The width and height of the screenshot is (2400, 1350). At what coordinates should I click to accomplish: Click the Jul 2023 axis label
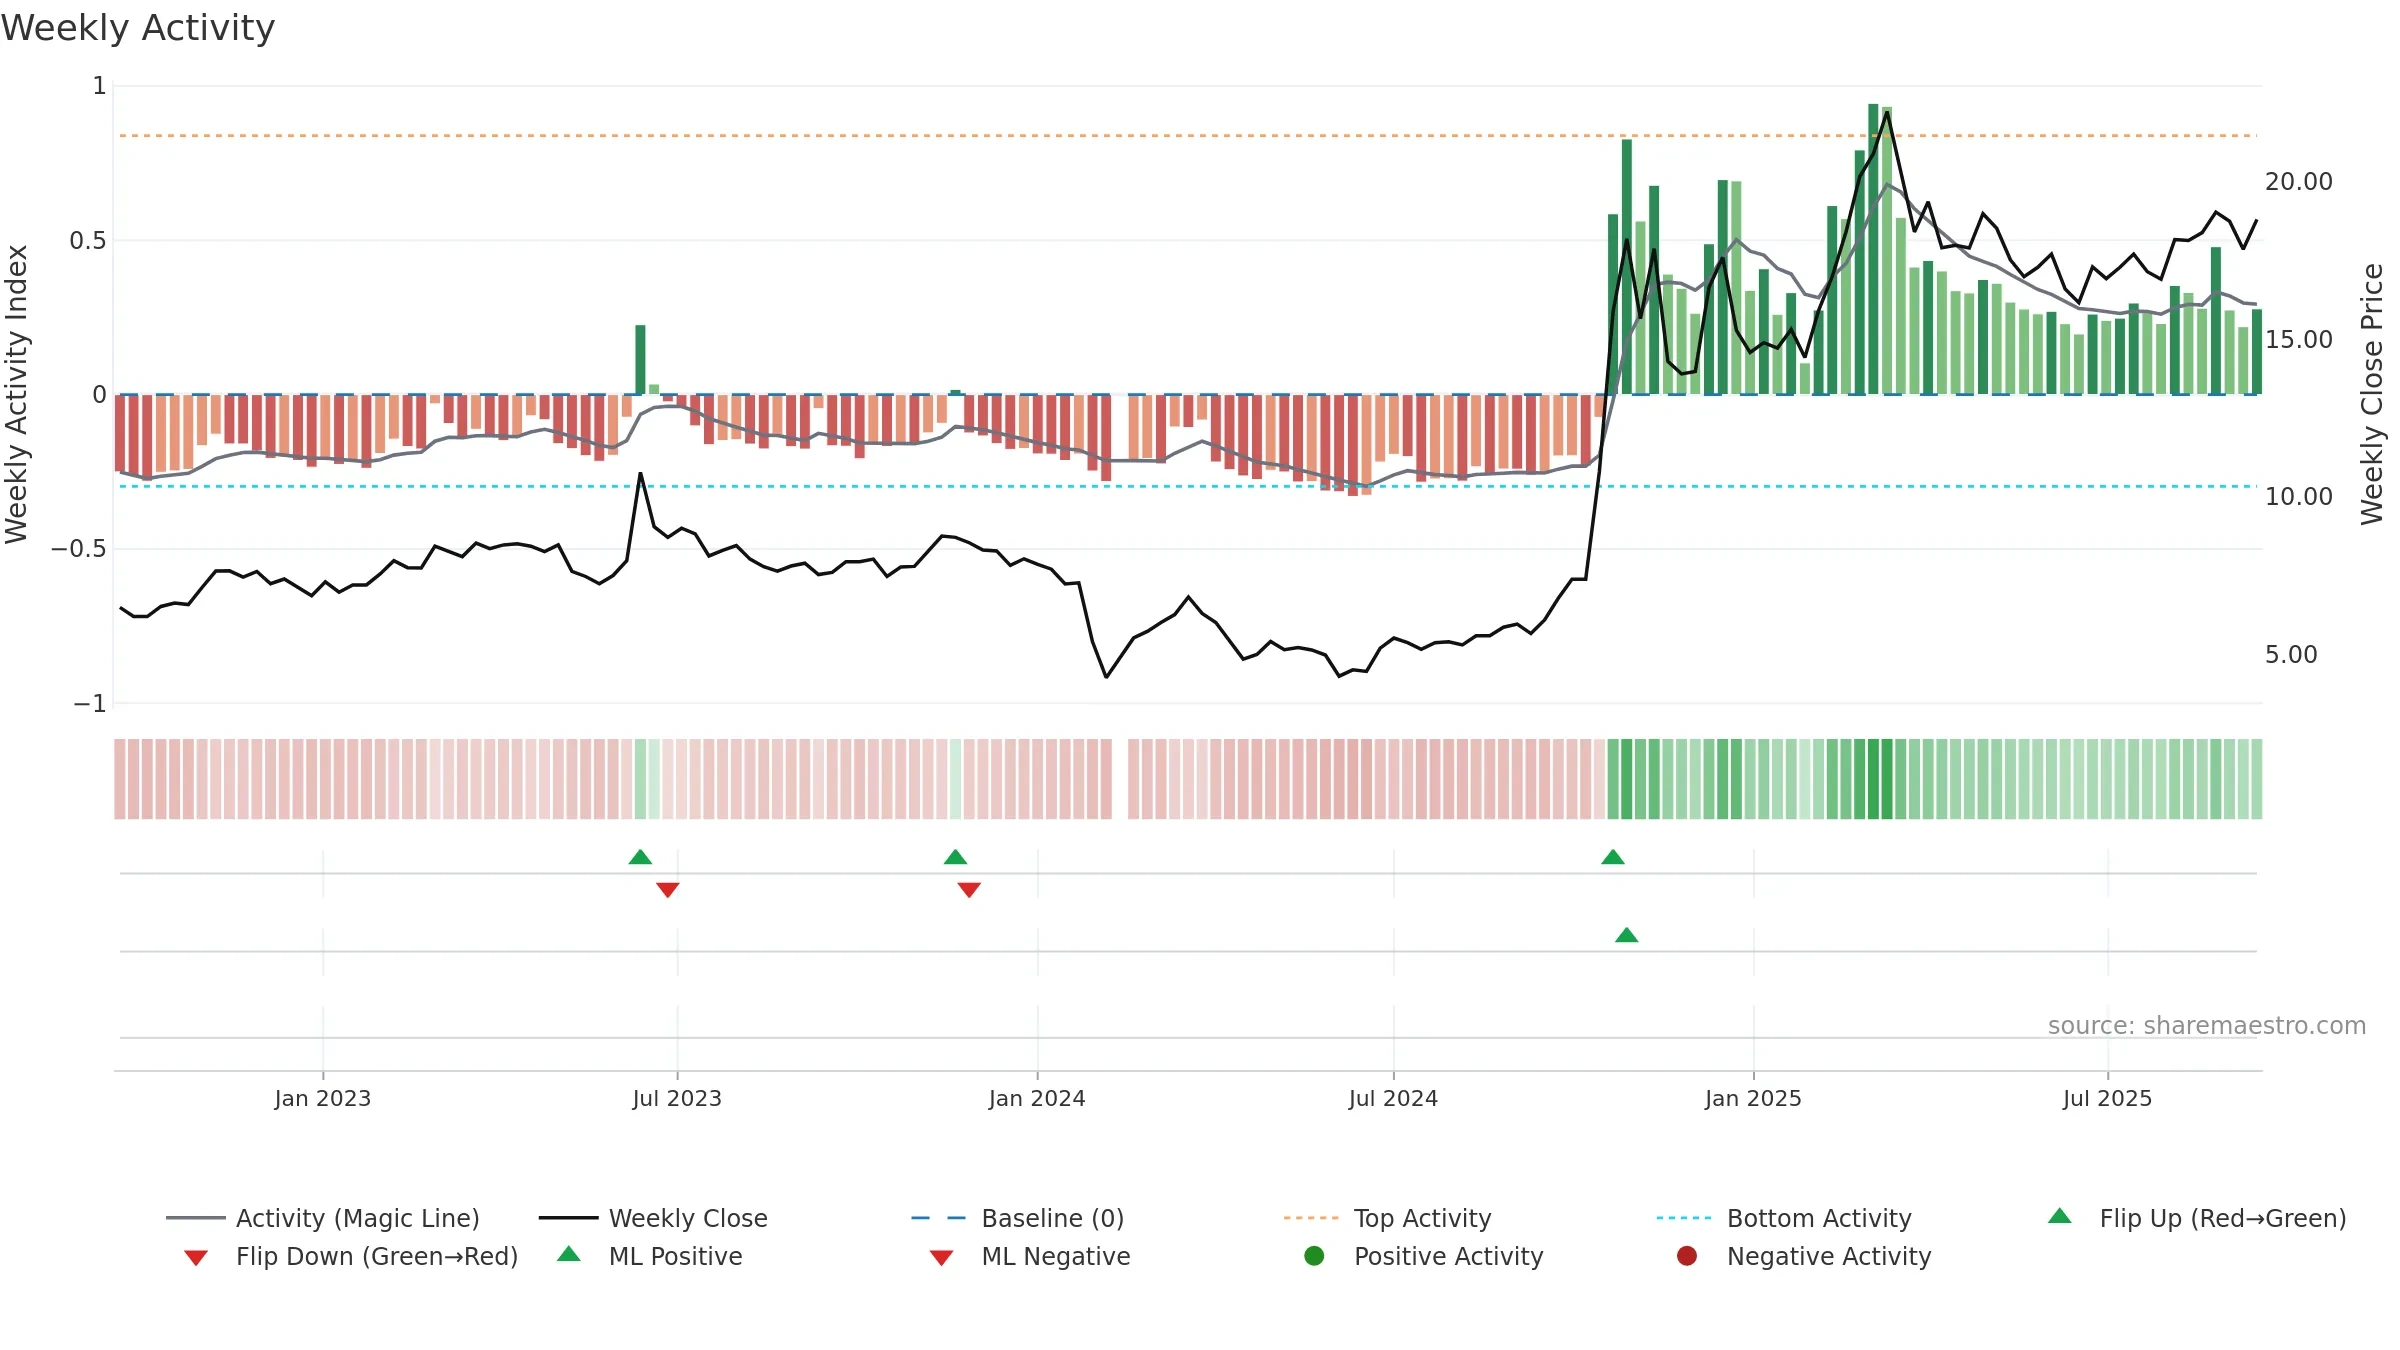pos(677,1098)
